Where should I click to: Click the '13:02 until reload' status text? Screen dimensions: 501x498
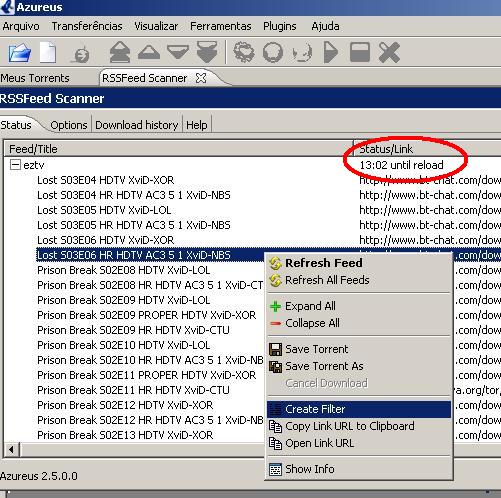[x=401, y=165]
